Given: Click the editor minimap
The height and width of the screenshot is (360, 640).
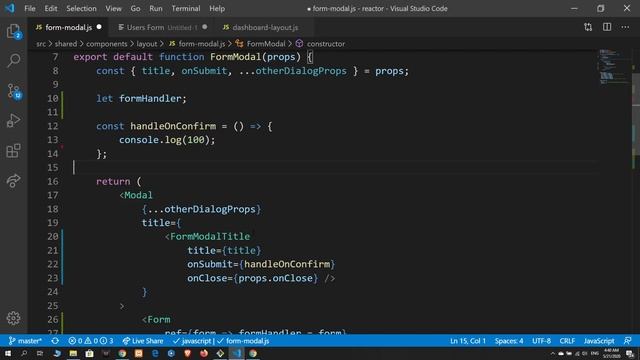Looking at the screenshot, I should [614, 67].
